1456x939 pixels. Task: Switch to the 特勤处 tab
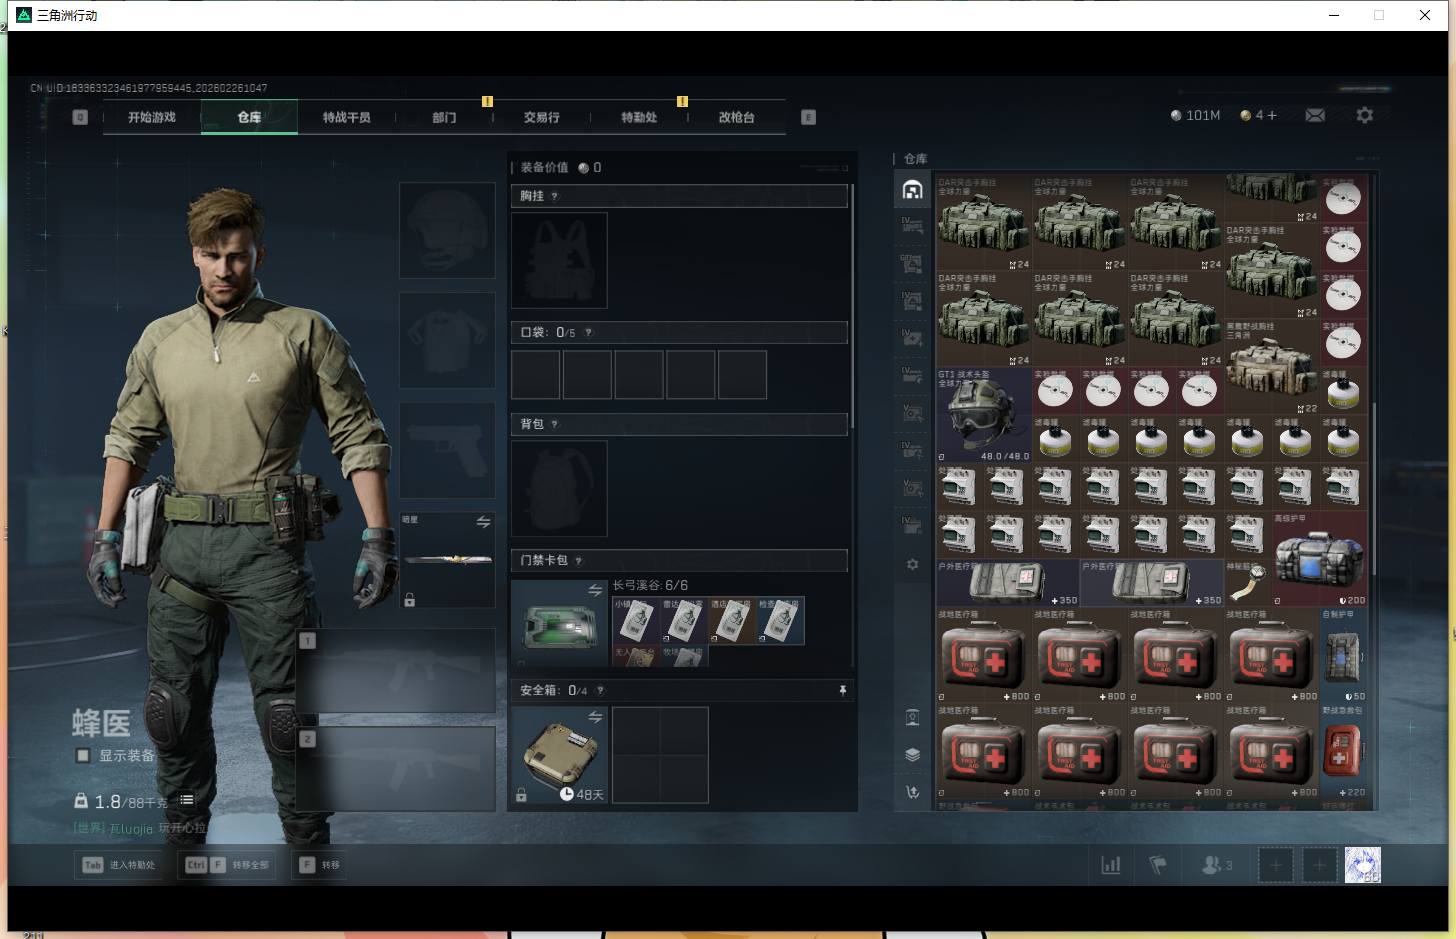click(x=639, y=117)
